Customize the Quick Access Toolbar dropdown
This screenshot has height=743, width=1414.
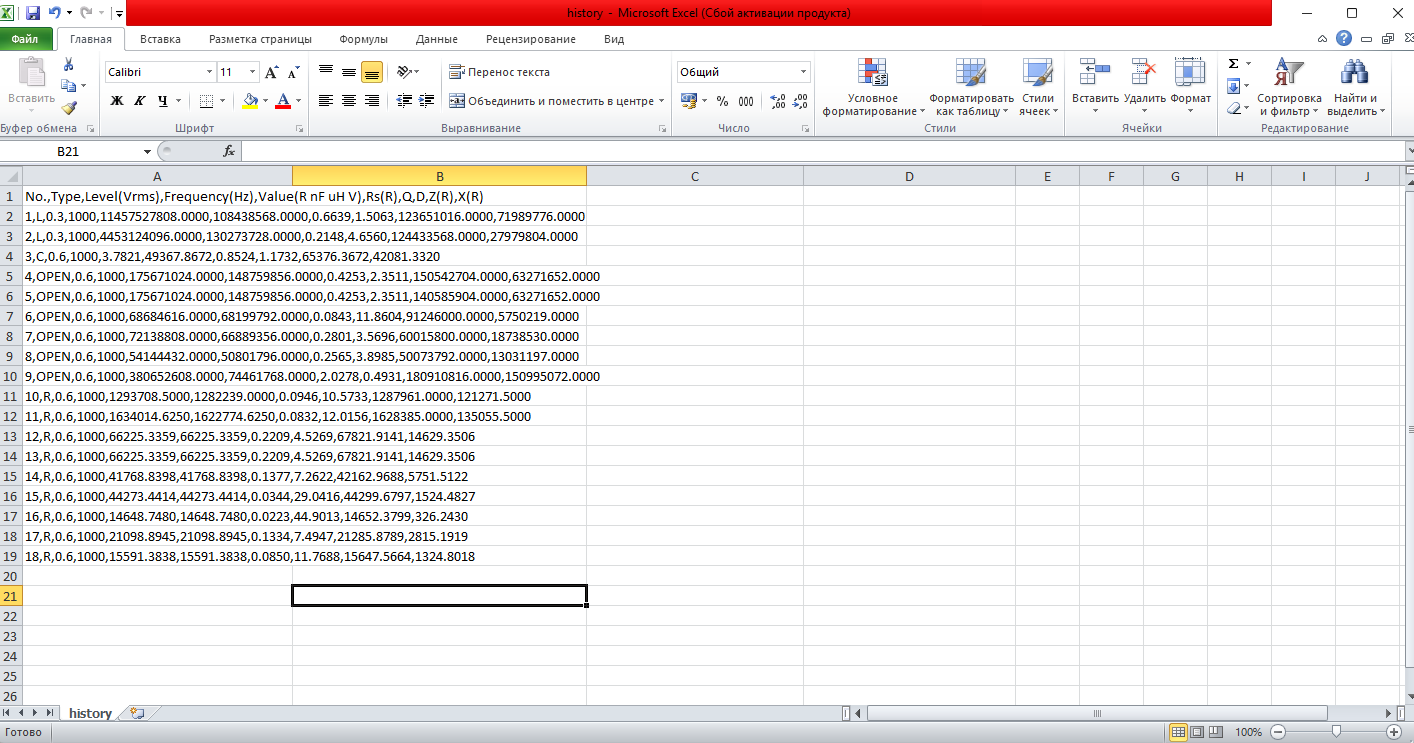tap(120, 14)
